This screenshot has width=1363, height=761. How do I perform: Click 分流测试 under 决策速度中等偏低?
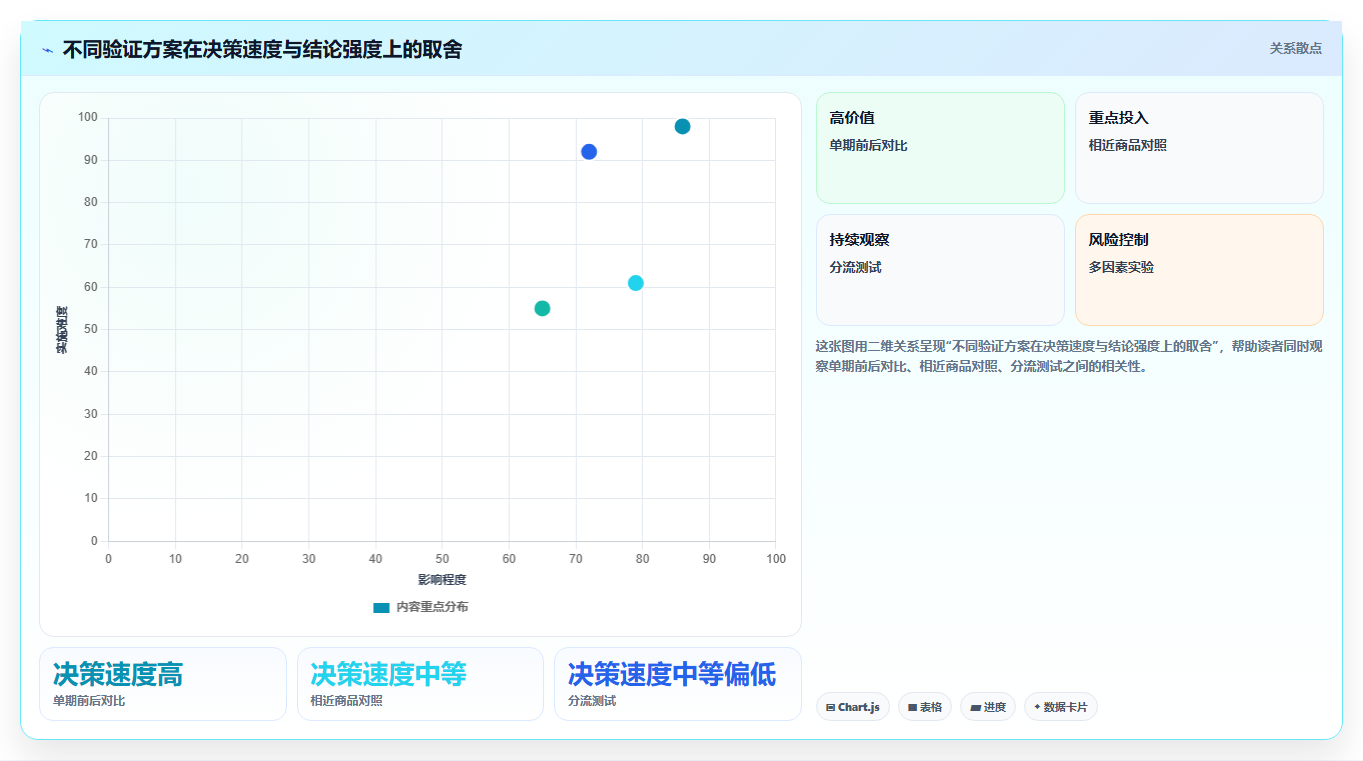tap(592, 701)
